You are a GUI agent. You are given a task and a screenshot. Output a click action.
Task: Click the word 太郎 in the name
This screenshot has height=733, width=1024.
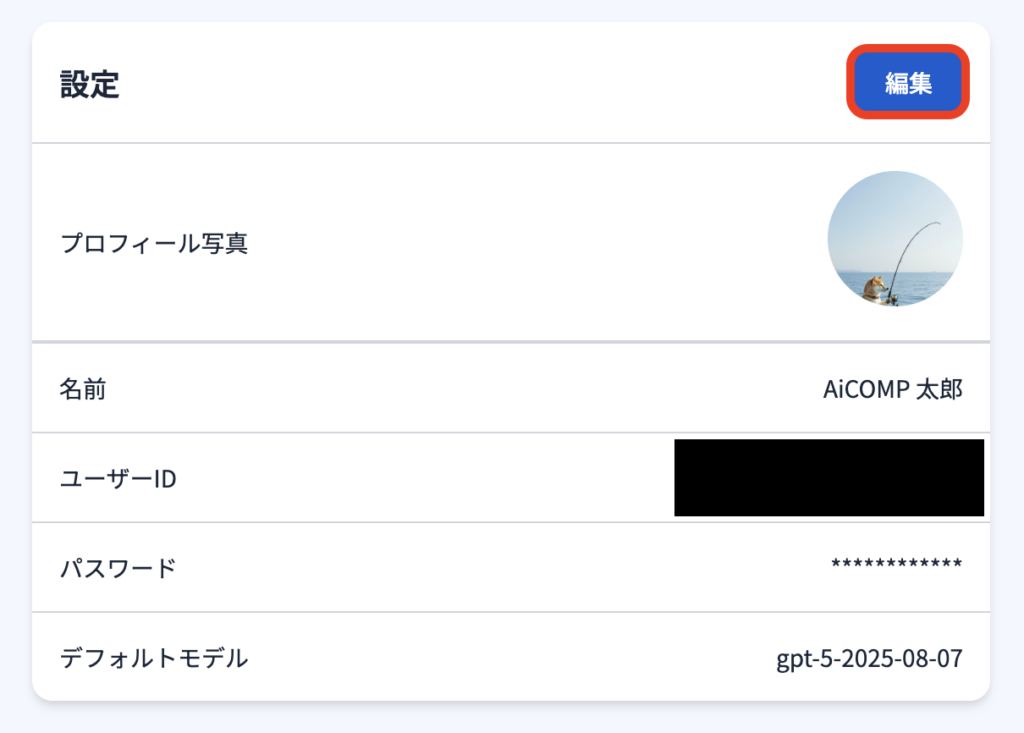[940, 389]
